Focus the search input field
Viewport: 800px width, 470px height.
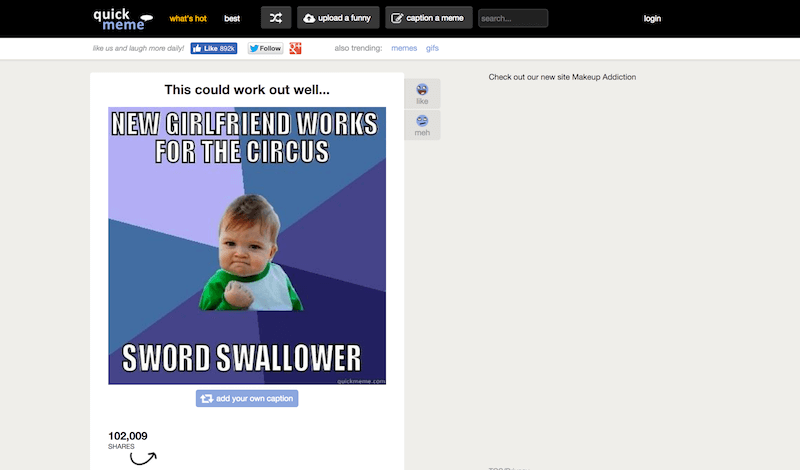click(x=513, y=18)
